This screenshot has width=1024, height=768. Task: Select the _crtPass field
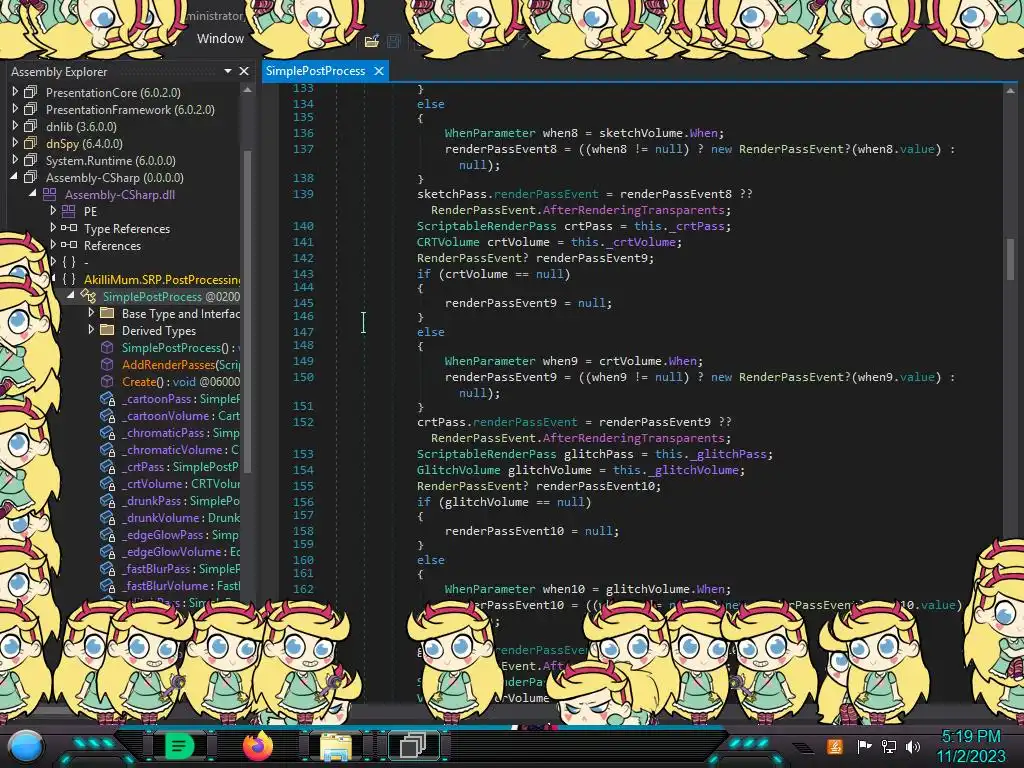180,467
